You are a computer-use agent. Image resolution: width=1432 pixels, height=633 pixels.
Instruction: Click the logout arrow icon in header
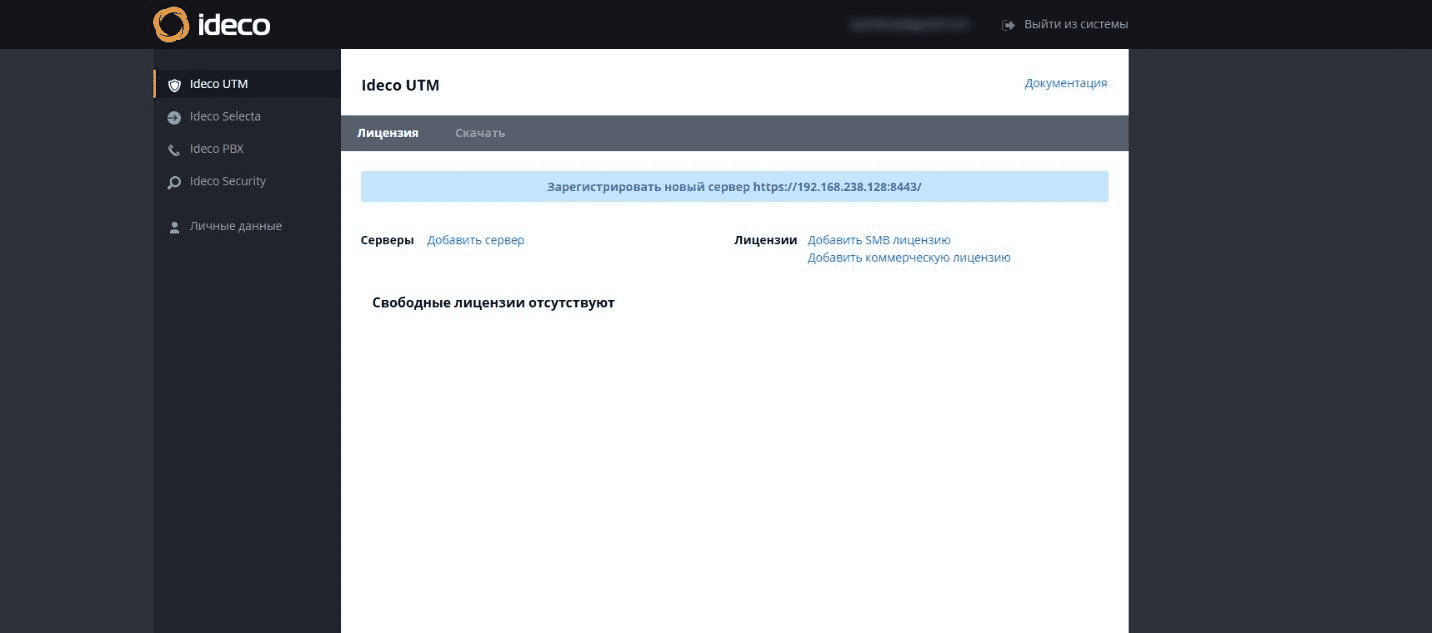tap(1008, 25)
